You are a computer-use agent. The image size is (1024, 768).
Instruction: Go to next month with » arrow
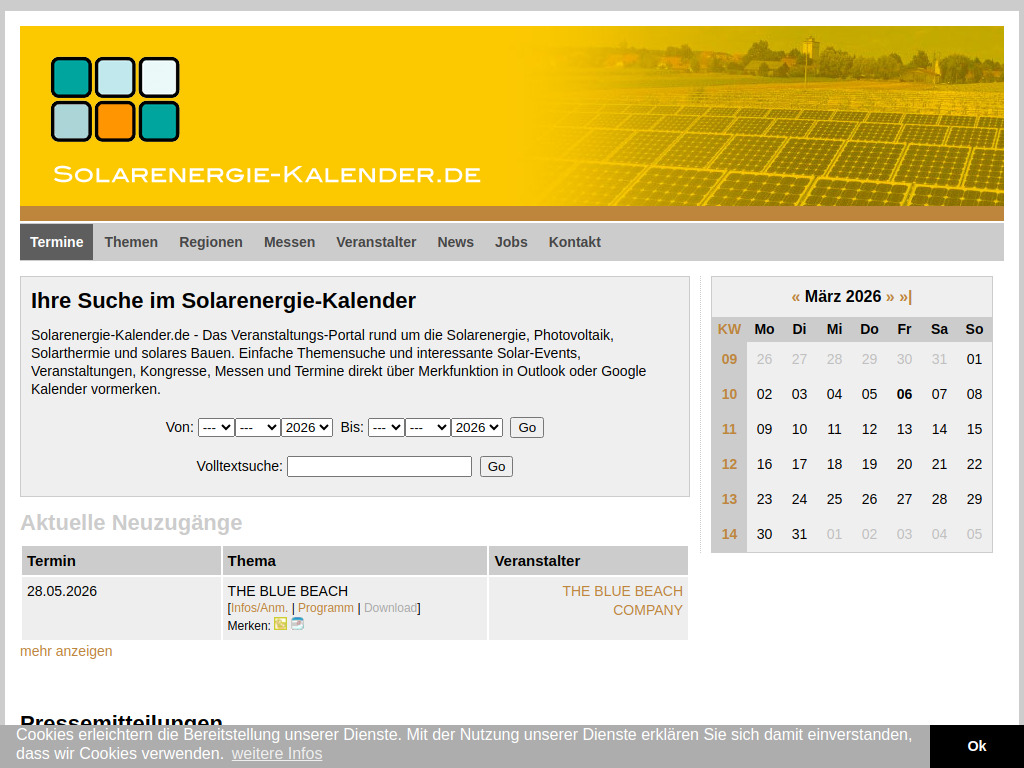point(888,297)
